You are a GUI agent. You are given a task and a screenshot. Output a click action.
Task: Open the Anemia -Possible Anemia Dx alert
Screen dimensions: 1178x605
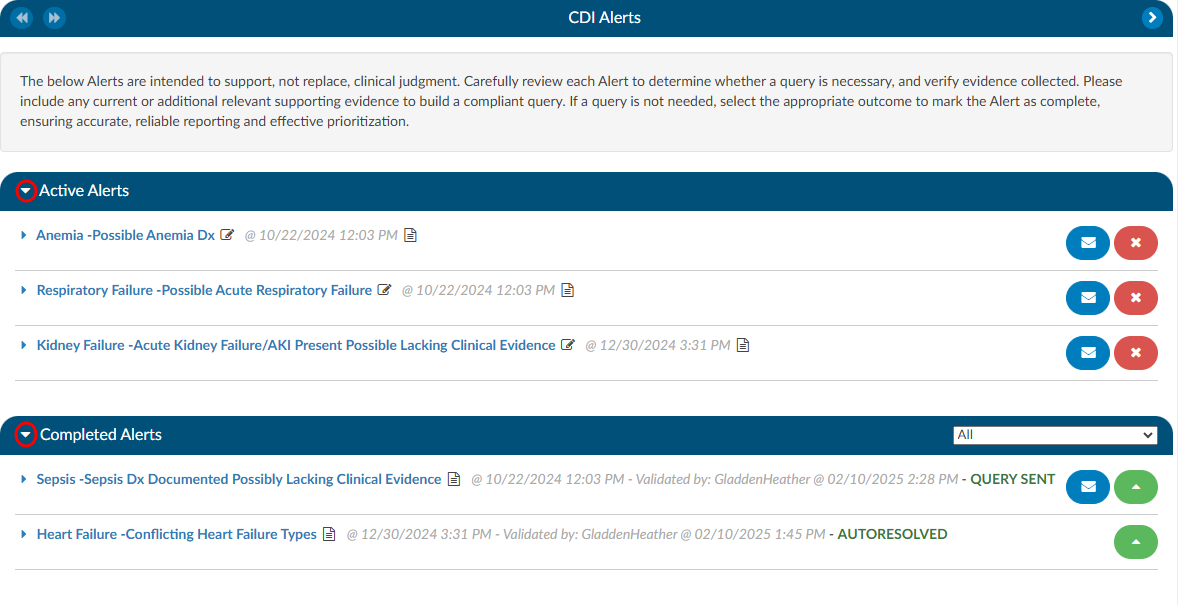click(x=125, y=235)
